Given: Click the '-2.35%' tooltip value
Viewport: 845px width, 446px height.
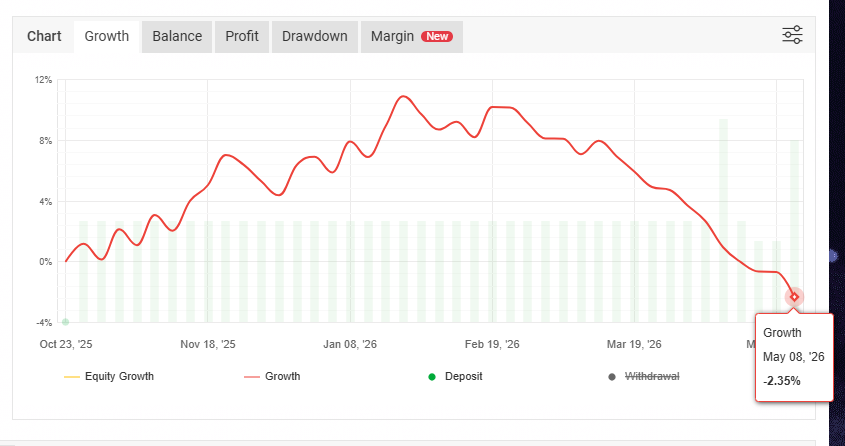Looking at the screenshot, I should click(x=782, y=381).
